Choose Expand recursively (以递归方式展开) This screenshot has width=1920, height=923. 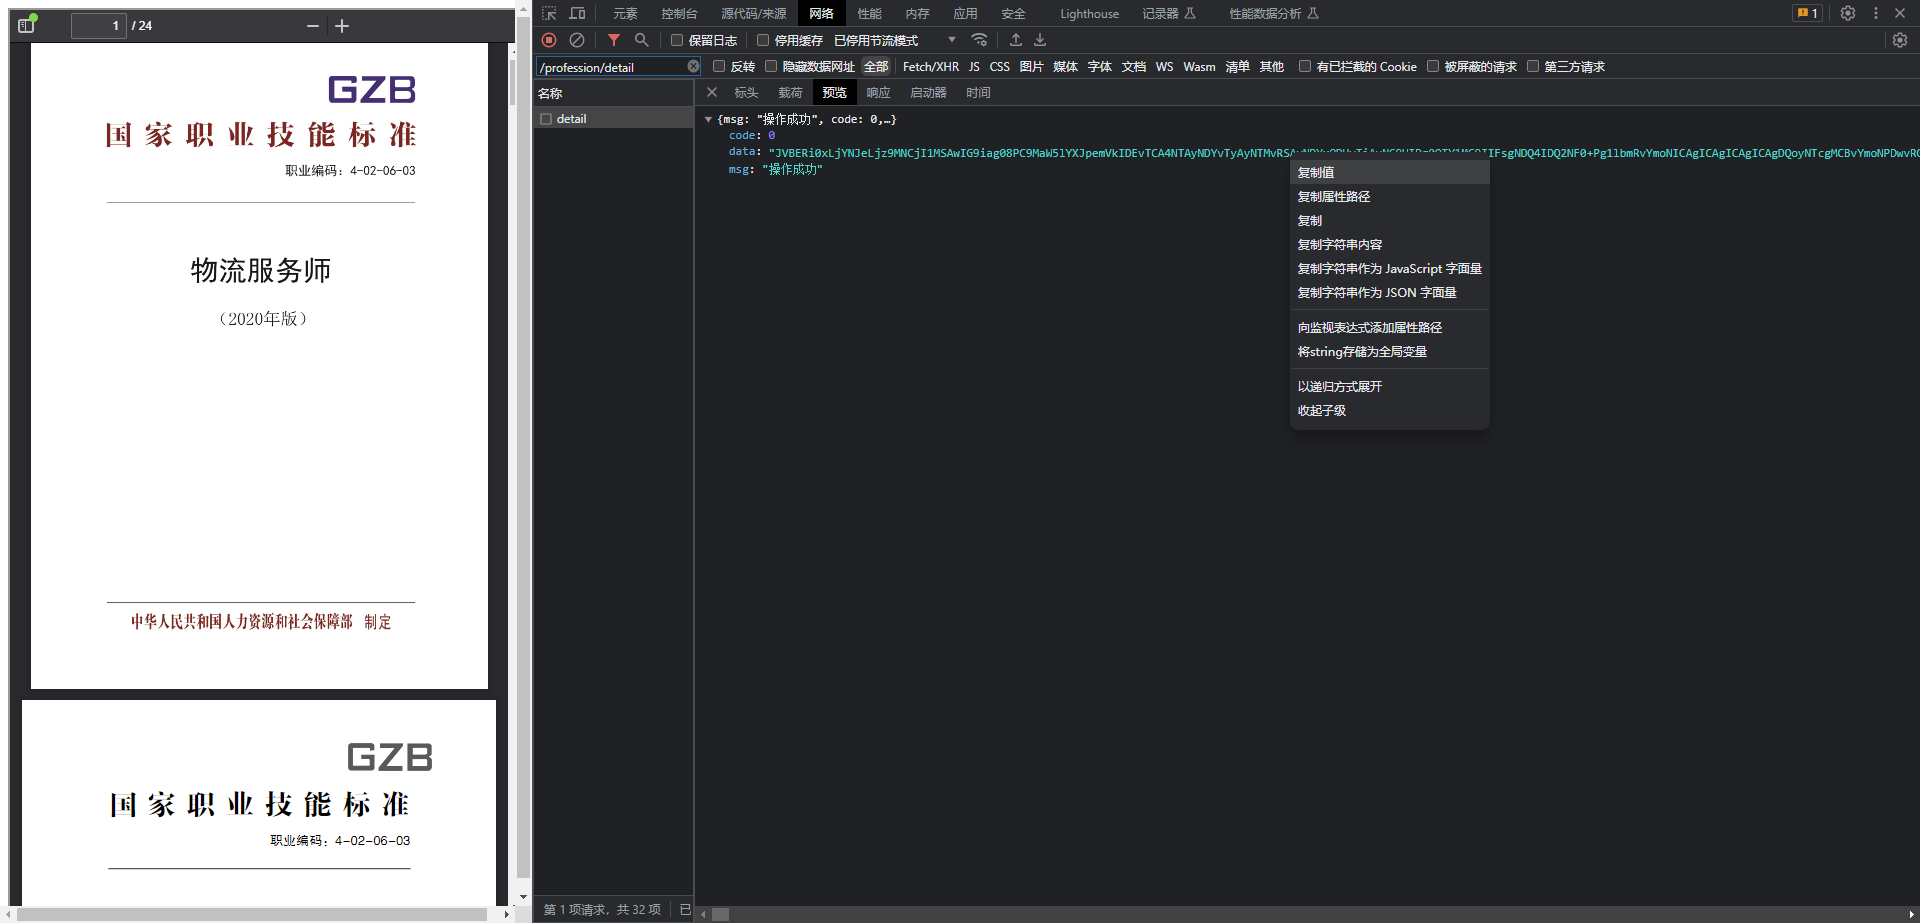tap(1390, 386)
